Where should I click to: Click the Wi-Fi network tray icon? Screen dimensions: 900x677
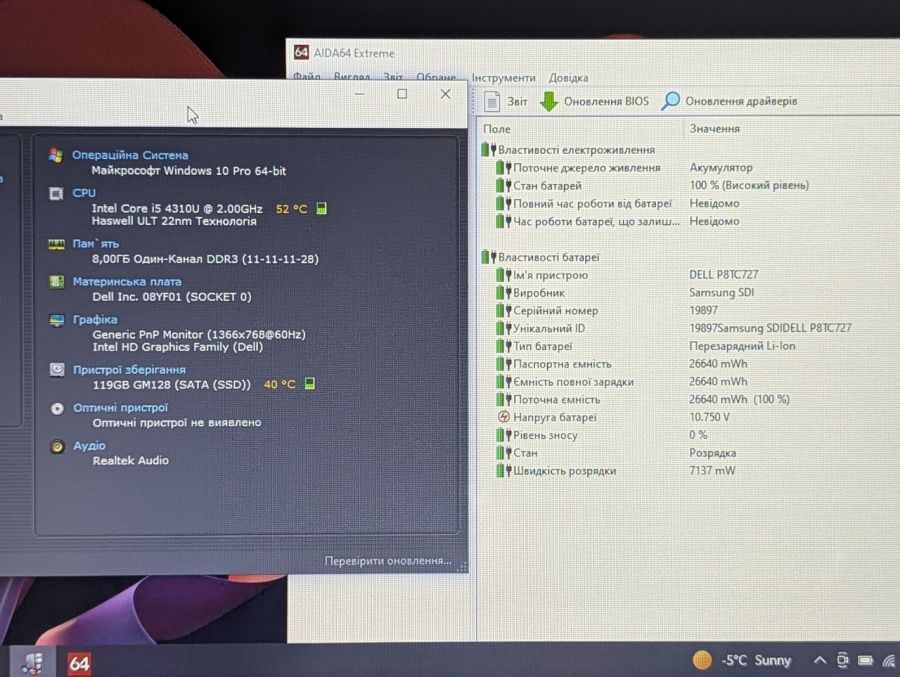coord(889,661)
